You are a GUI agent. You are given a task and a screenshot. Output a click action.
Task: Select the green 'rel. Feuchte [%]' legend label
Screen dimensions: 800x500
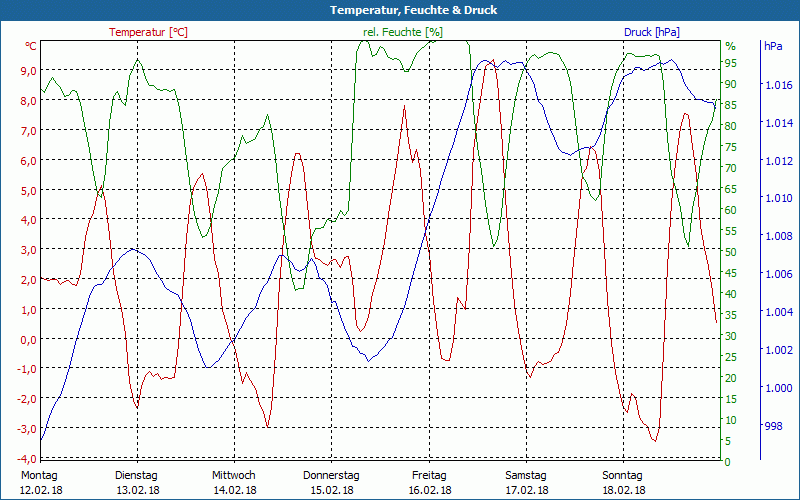point(402,32)
